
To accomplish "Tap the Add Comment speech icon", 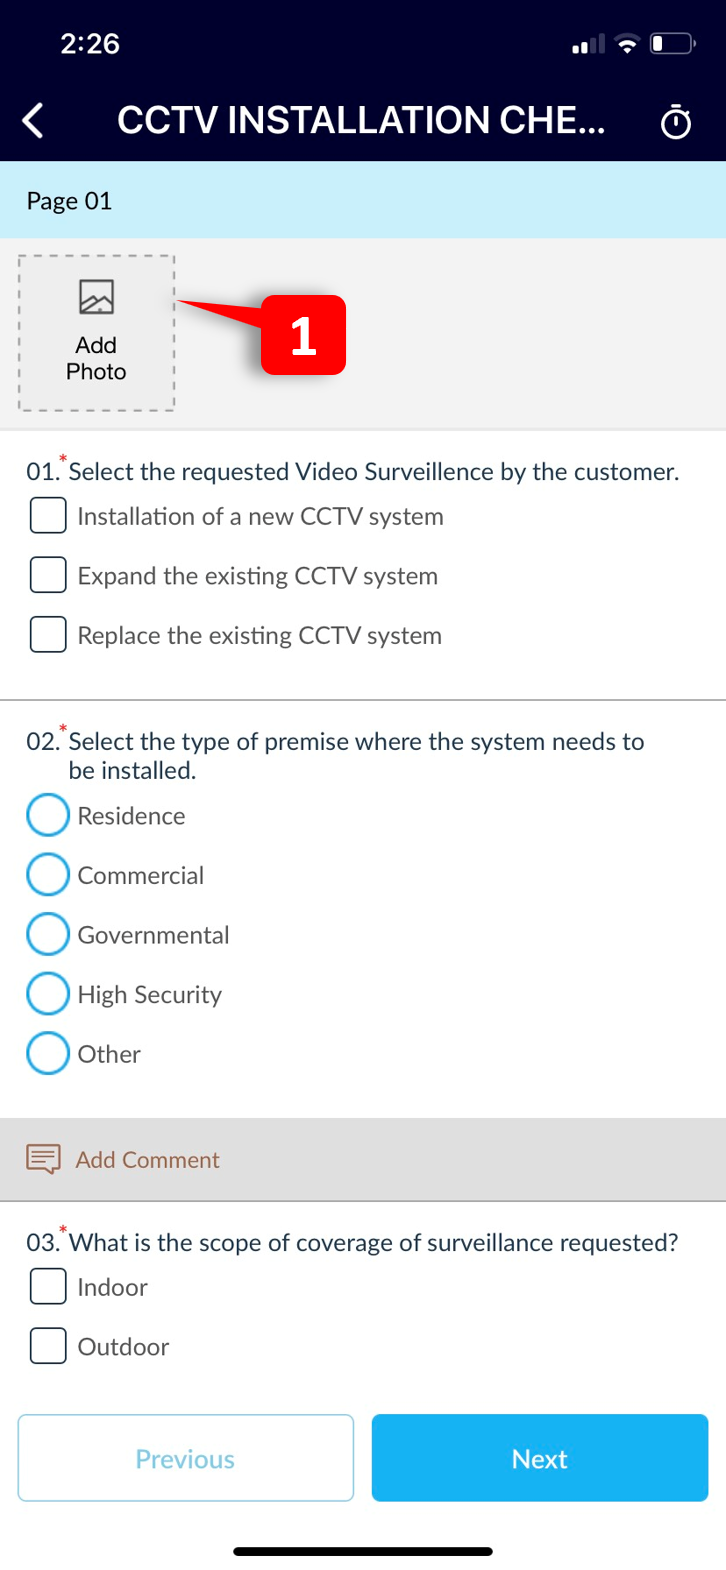I will click(44, 1159).
